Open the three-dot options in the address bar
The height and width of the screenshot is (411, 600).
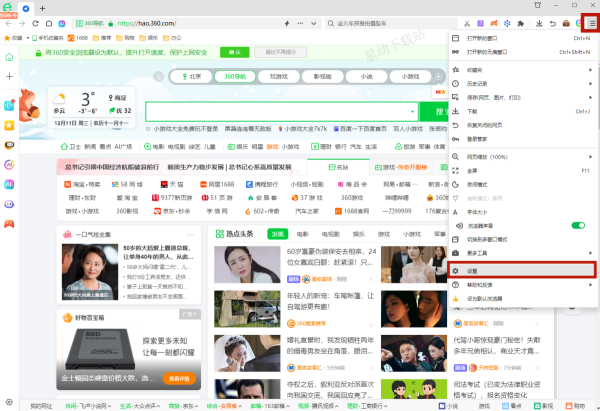pyautogui.click(x=300, y=23)
